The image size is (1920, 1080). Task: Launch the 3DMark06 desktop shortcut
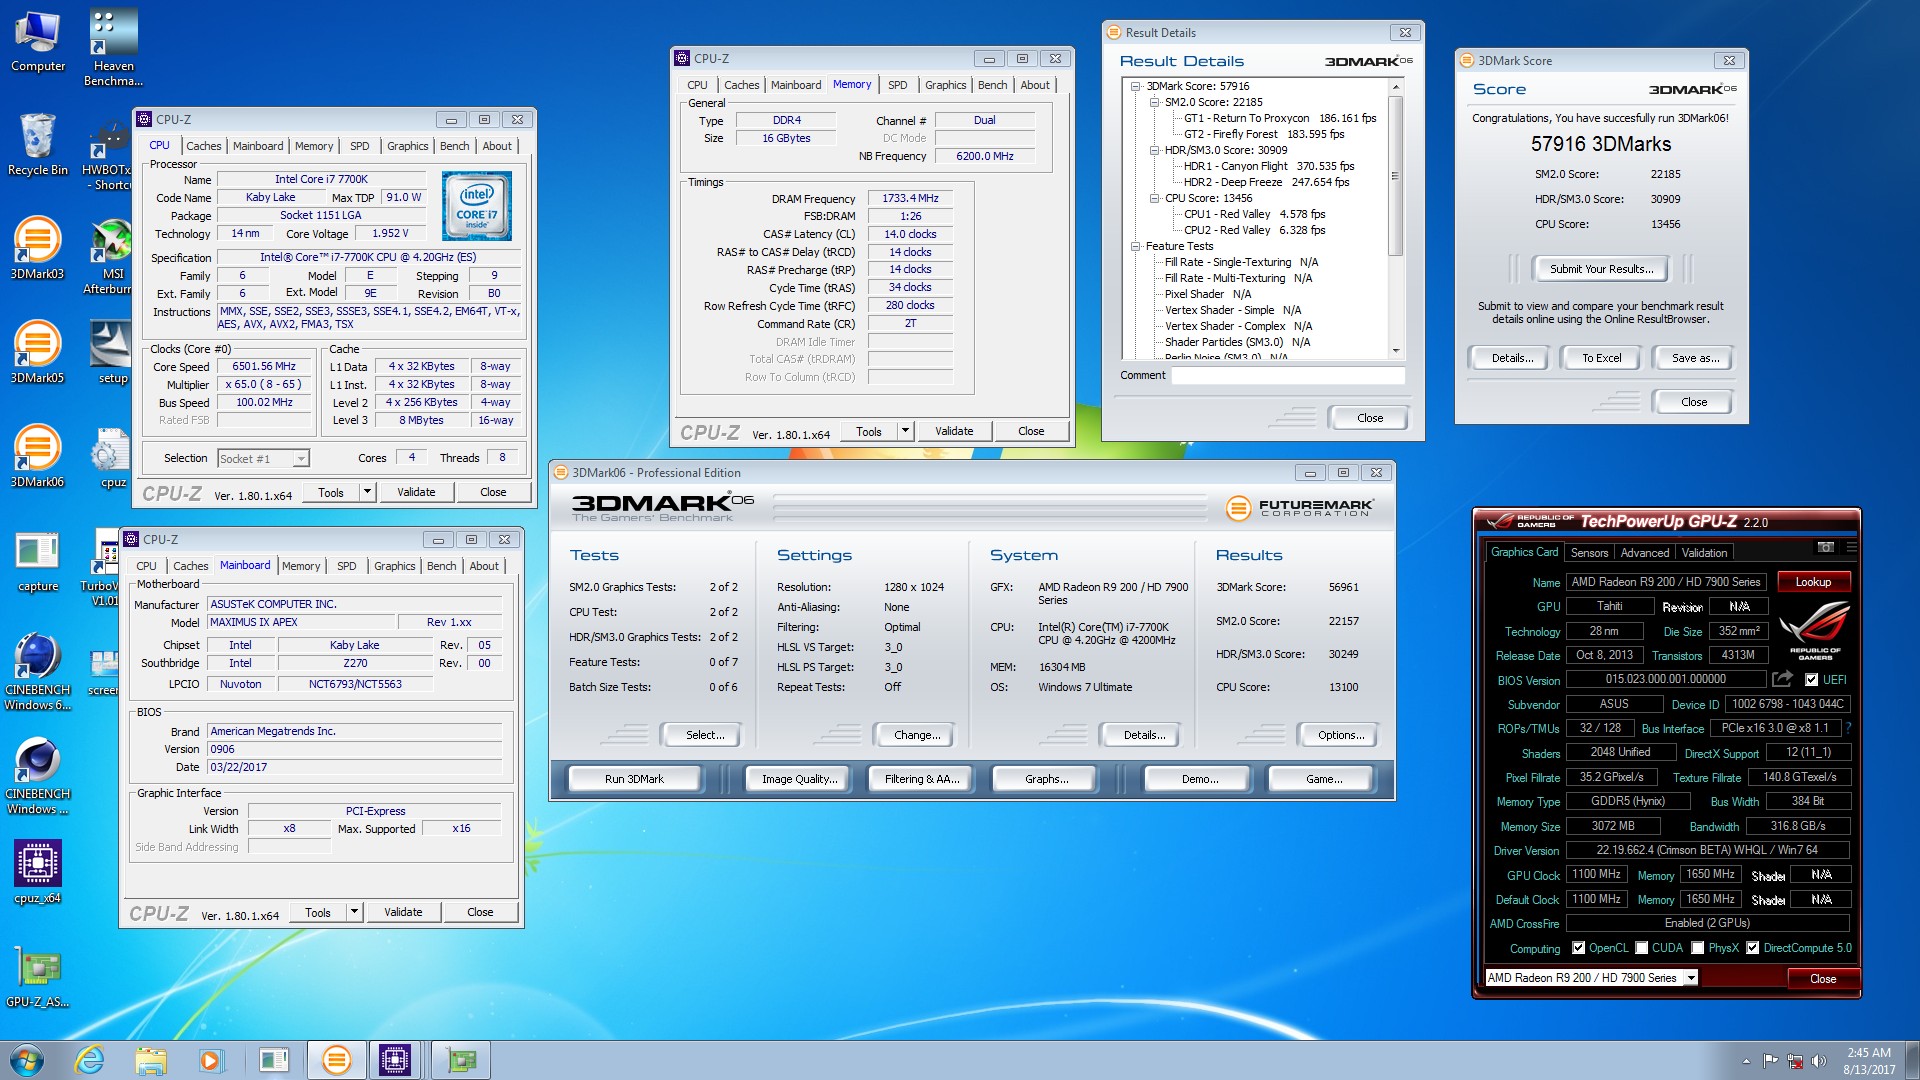(38, 456)
